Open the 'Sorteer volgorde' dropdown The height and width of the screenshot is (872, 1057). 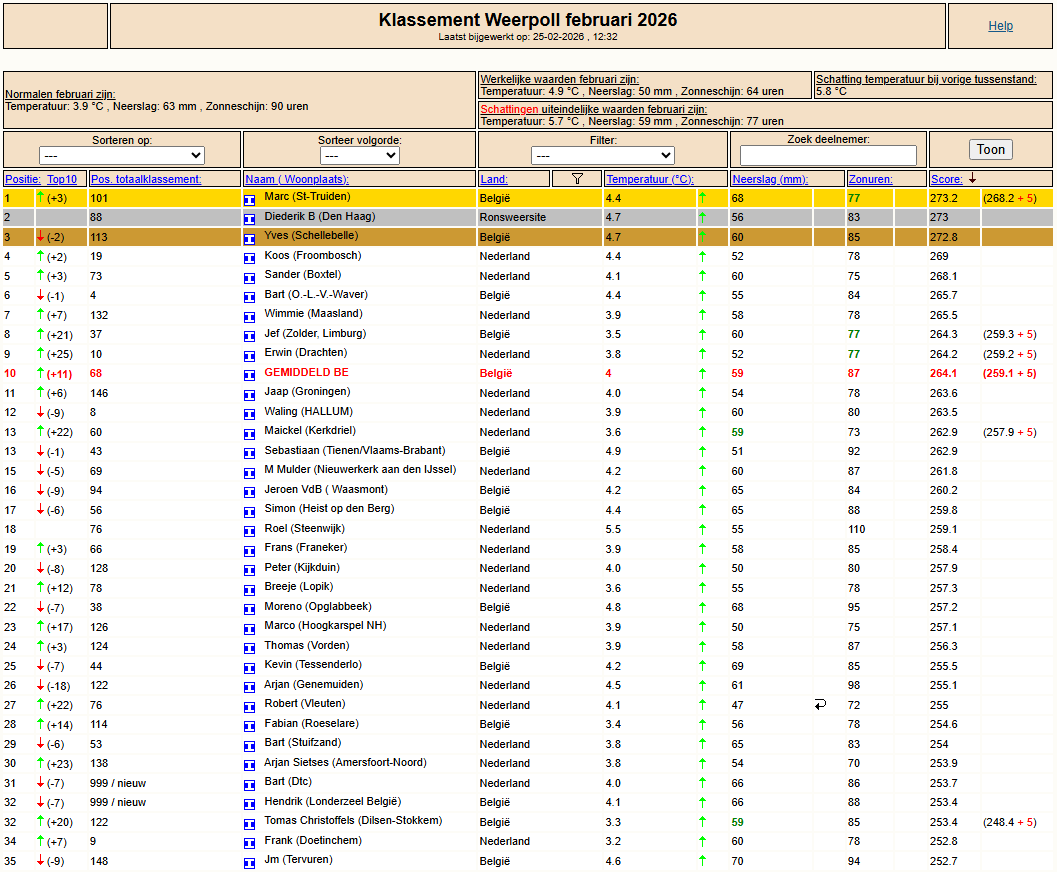click(359, 156)
